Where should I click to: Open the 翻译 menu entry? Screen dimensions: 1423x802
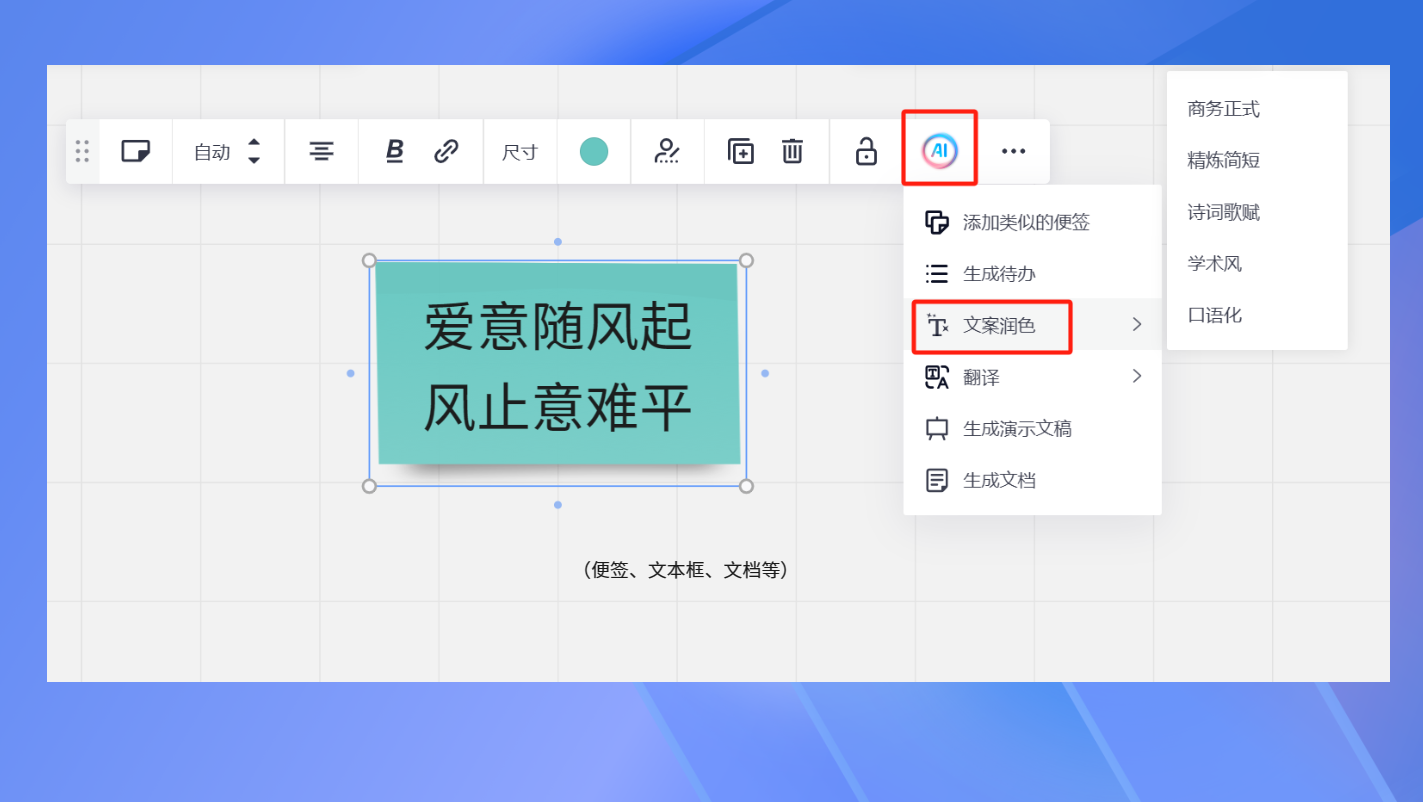(1032, 377)
